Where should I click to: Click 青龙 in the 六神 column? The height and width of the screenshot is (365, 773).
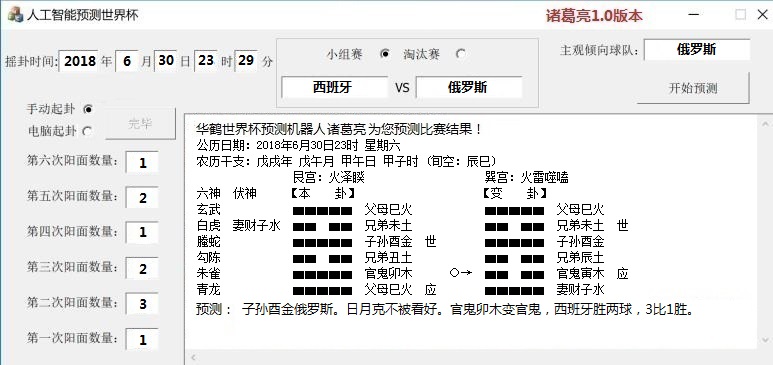click(208, 289)
